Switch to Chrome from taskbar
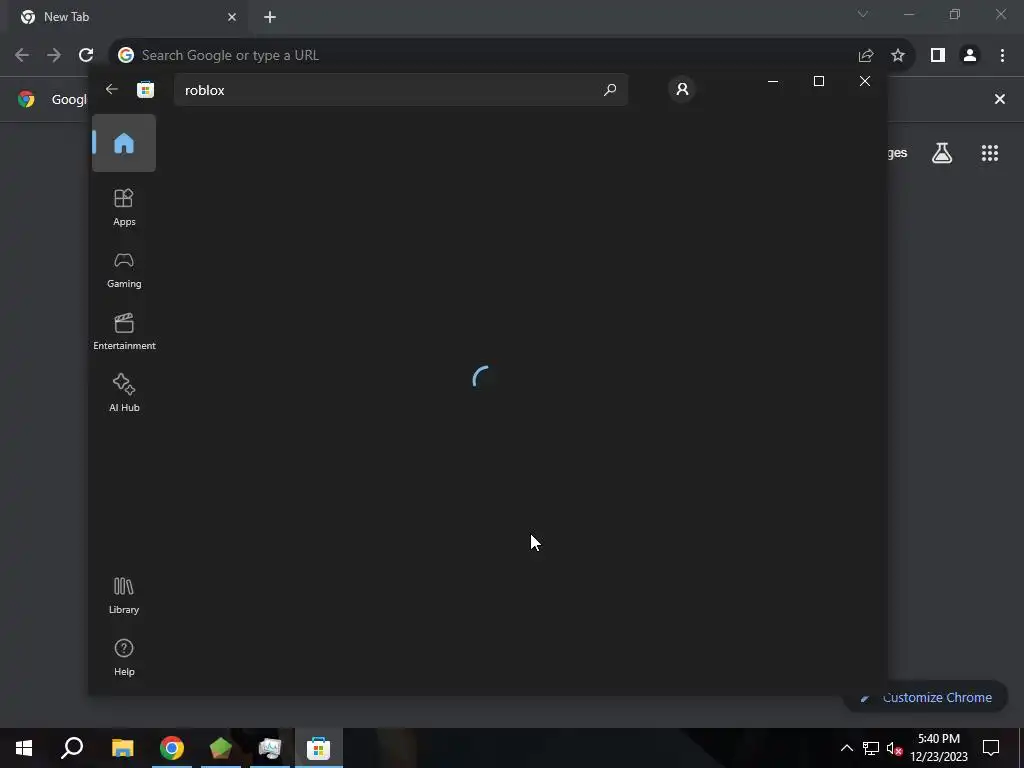 (x=172, y=748)
